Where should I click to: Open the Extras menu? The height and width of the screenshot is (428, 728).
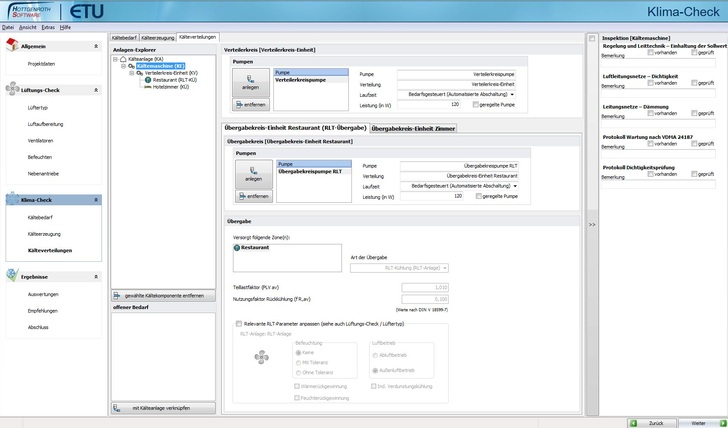pos(48,27)
